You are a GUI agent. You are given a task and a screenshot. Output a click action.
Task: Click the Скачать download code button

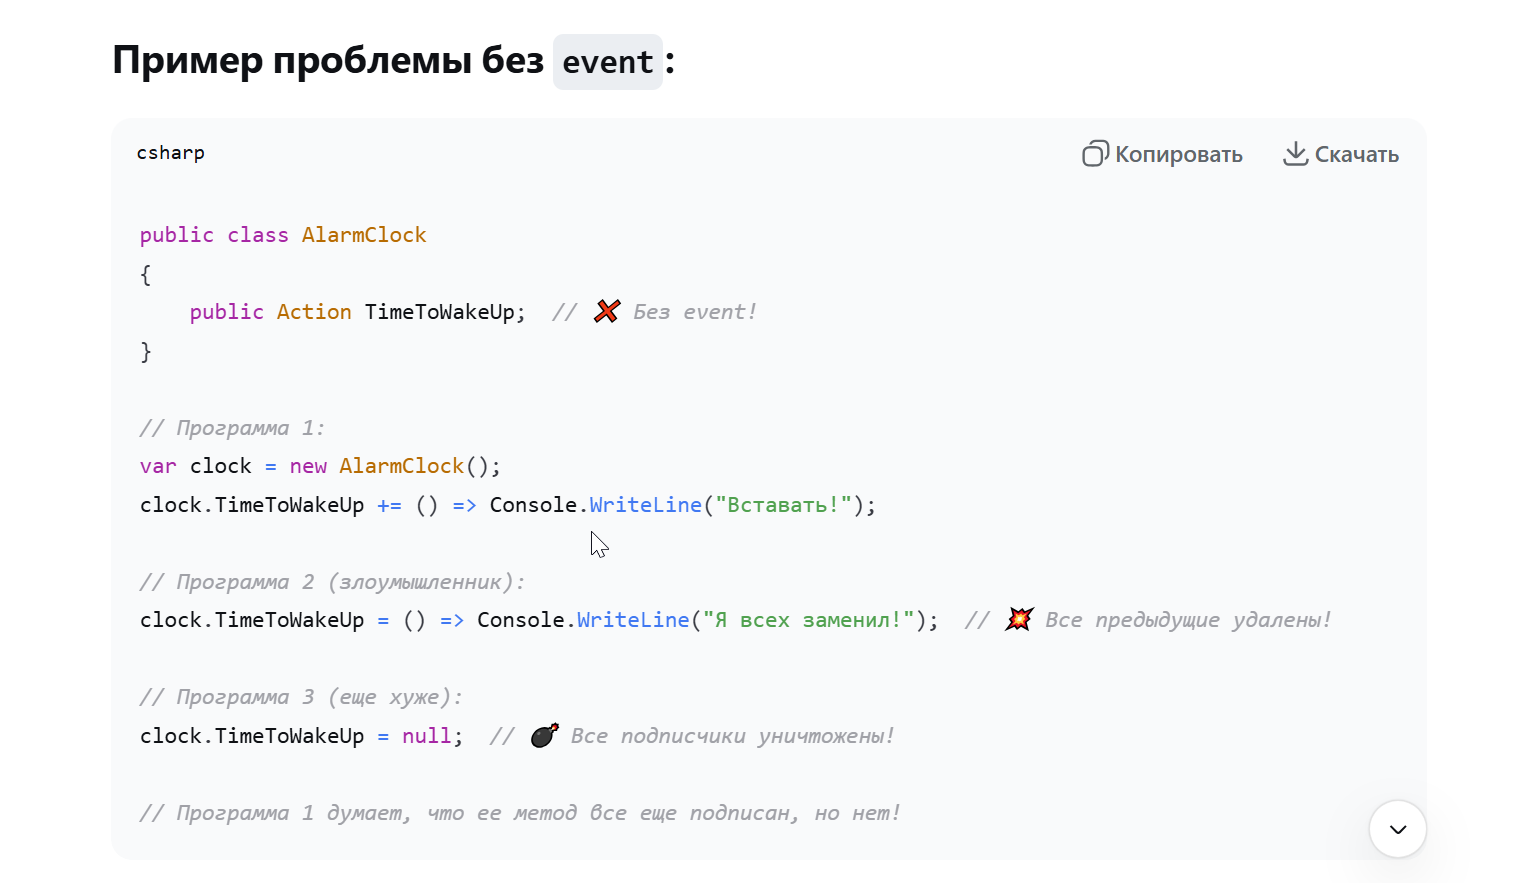coord(1341,154)
